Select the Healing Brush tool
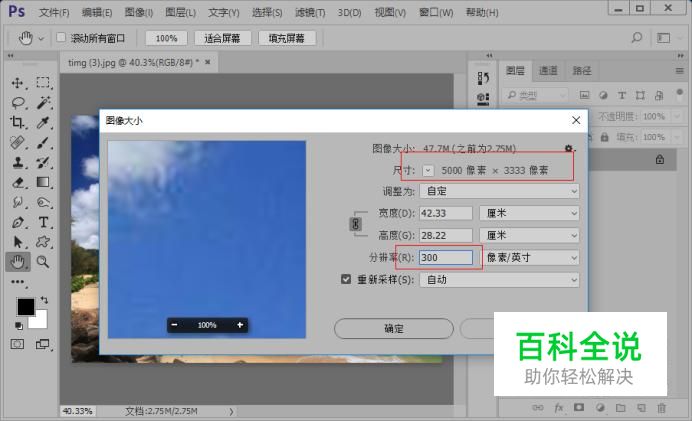The image size is (692, 421). click(17, 143)
